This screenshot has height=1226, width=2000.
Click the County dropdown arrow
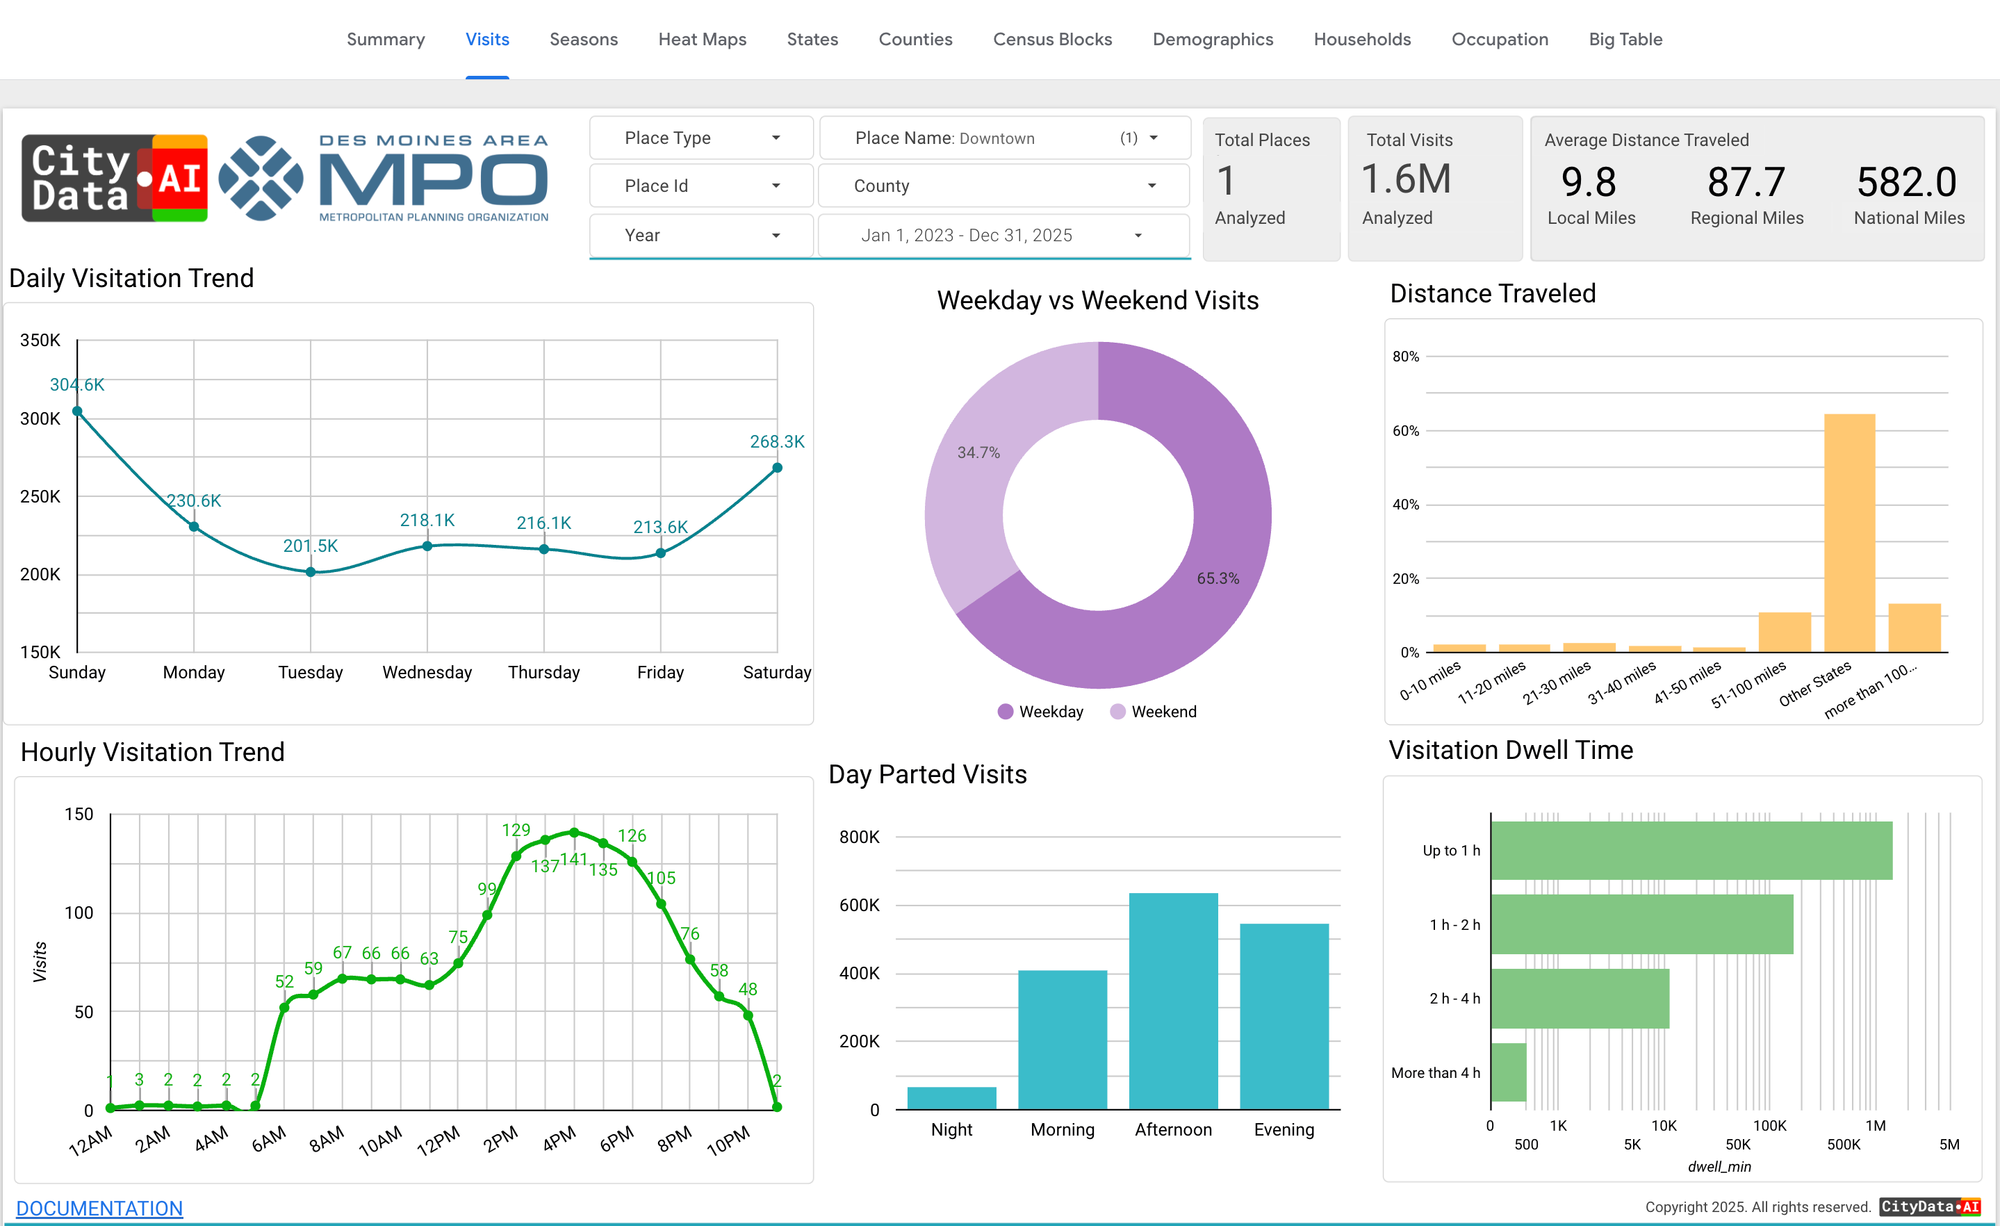1152,186
